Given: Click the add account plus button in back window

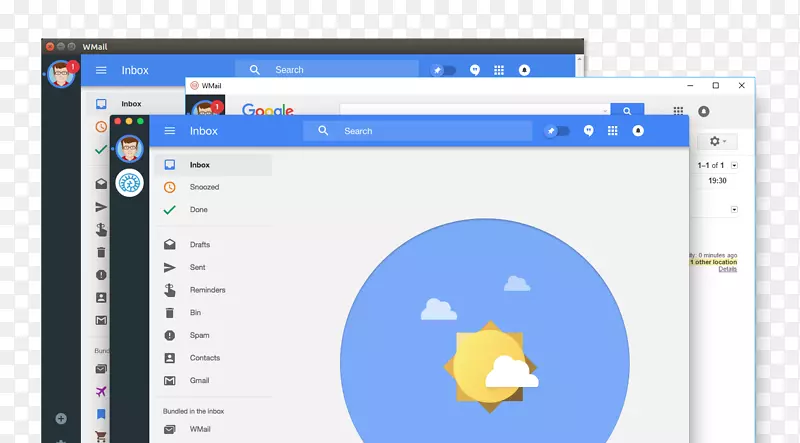Looking at the screenshot, I should click(x=61, y=419).
